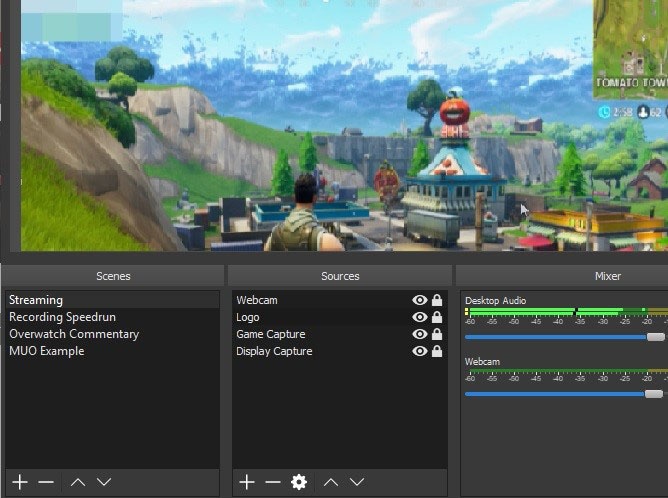Image resolution: width=668 pixels, height=498 pixels.
Task: Click the Scenes panel header
Action: [x=113, y=276]
